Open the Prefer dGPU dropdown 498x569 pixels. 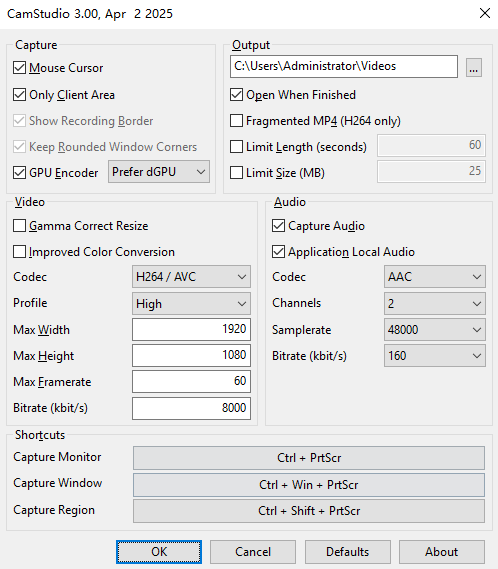(159, 172)
